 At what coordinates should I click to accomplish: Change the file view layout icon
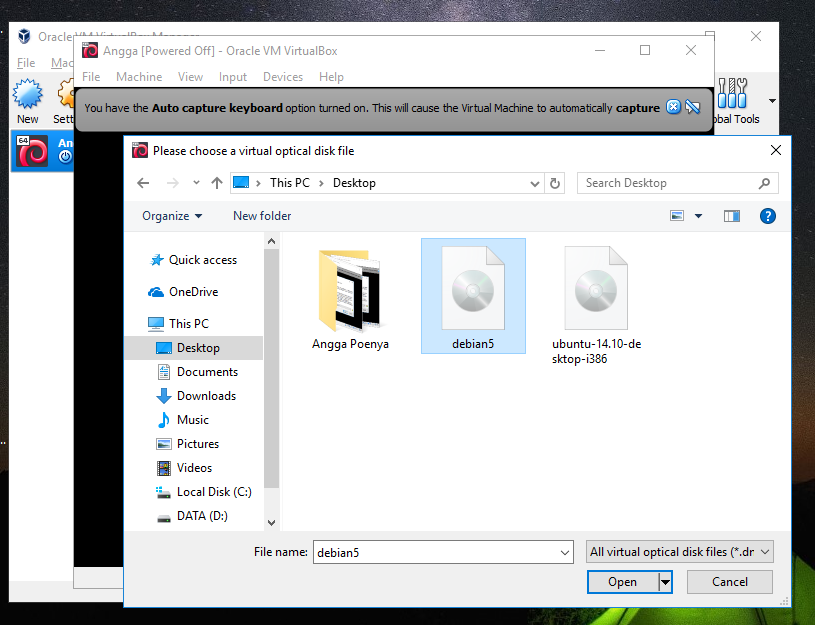[677, 216]
